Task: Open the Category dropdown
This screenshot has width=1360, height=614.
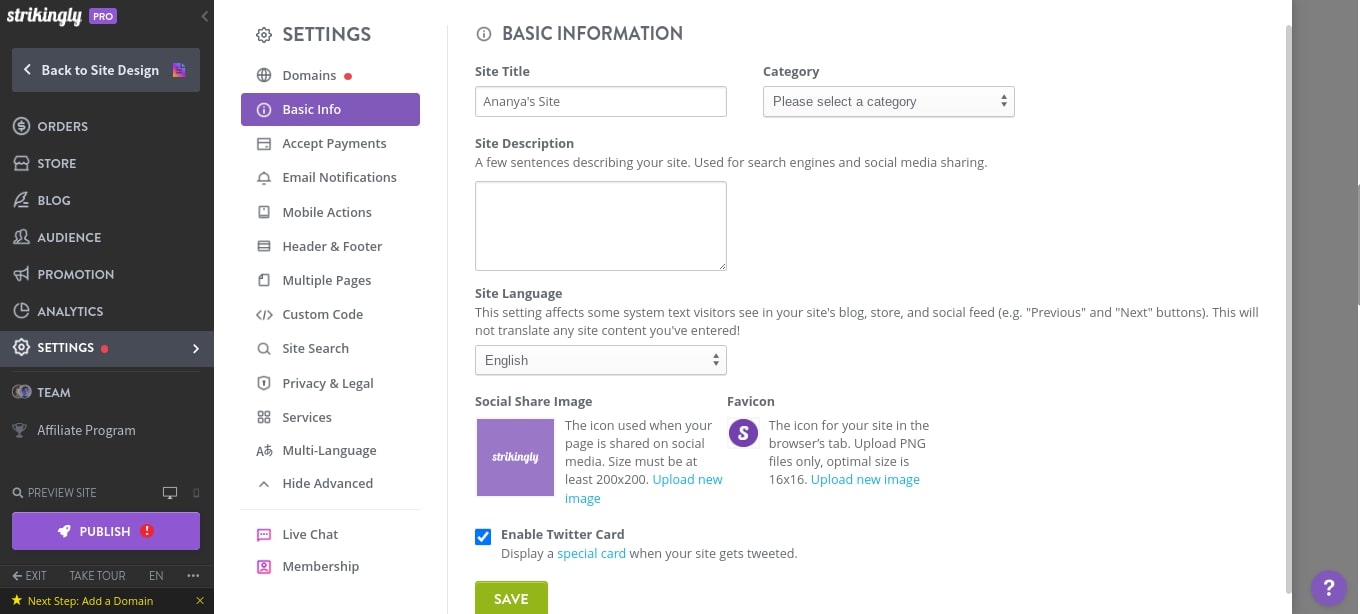Action: (888, 101)
